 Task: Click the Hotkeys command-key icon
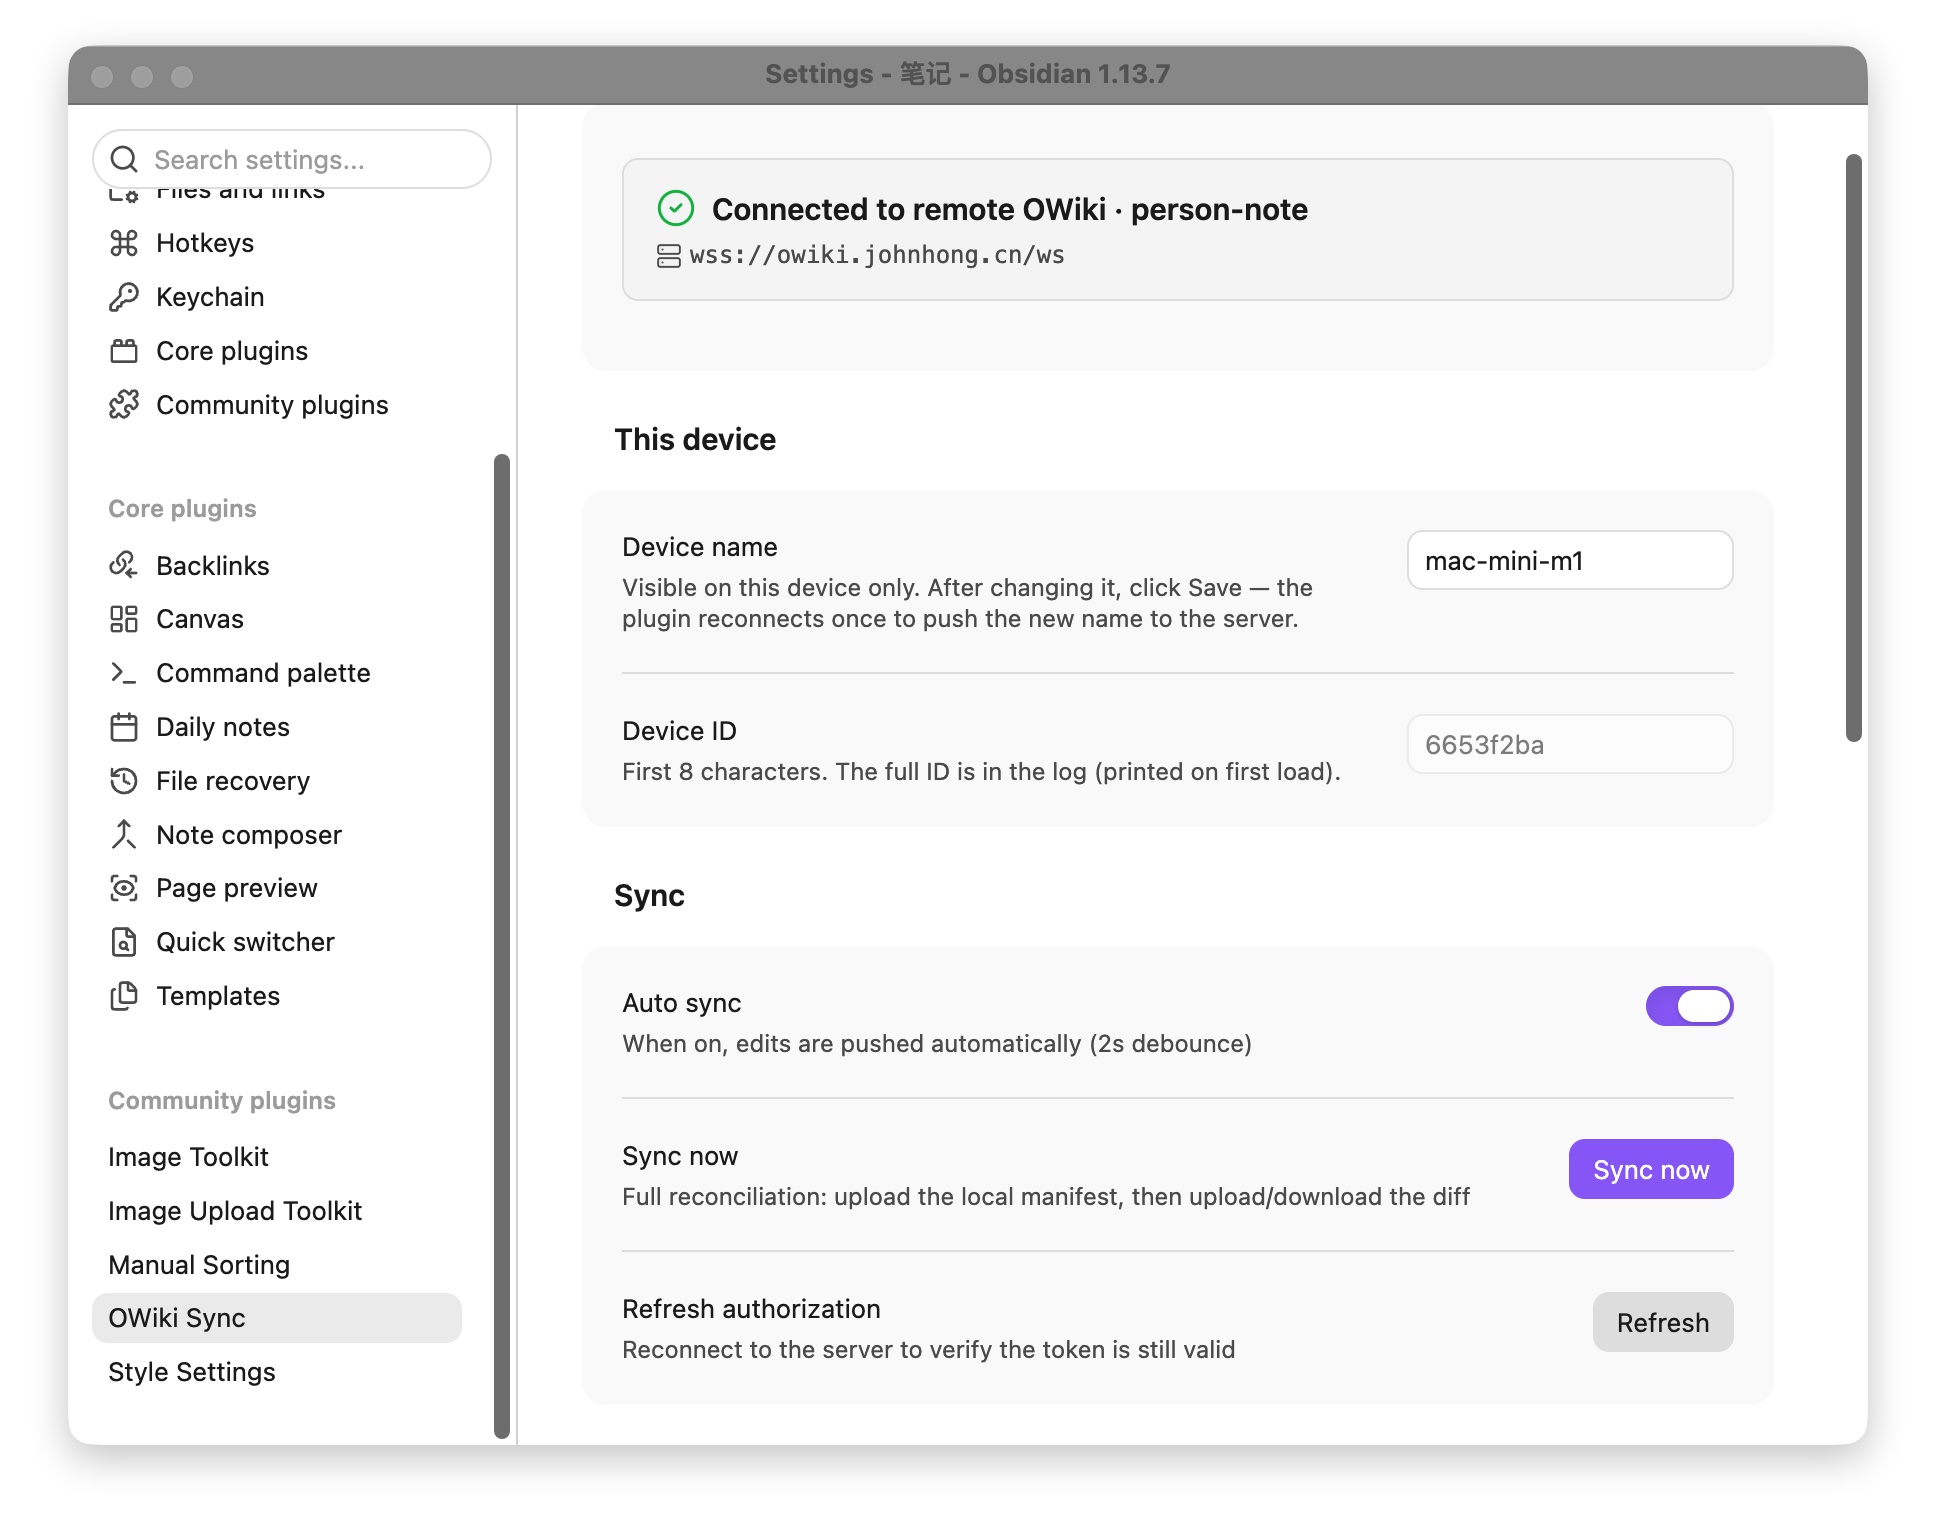(124, 243)
